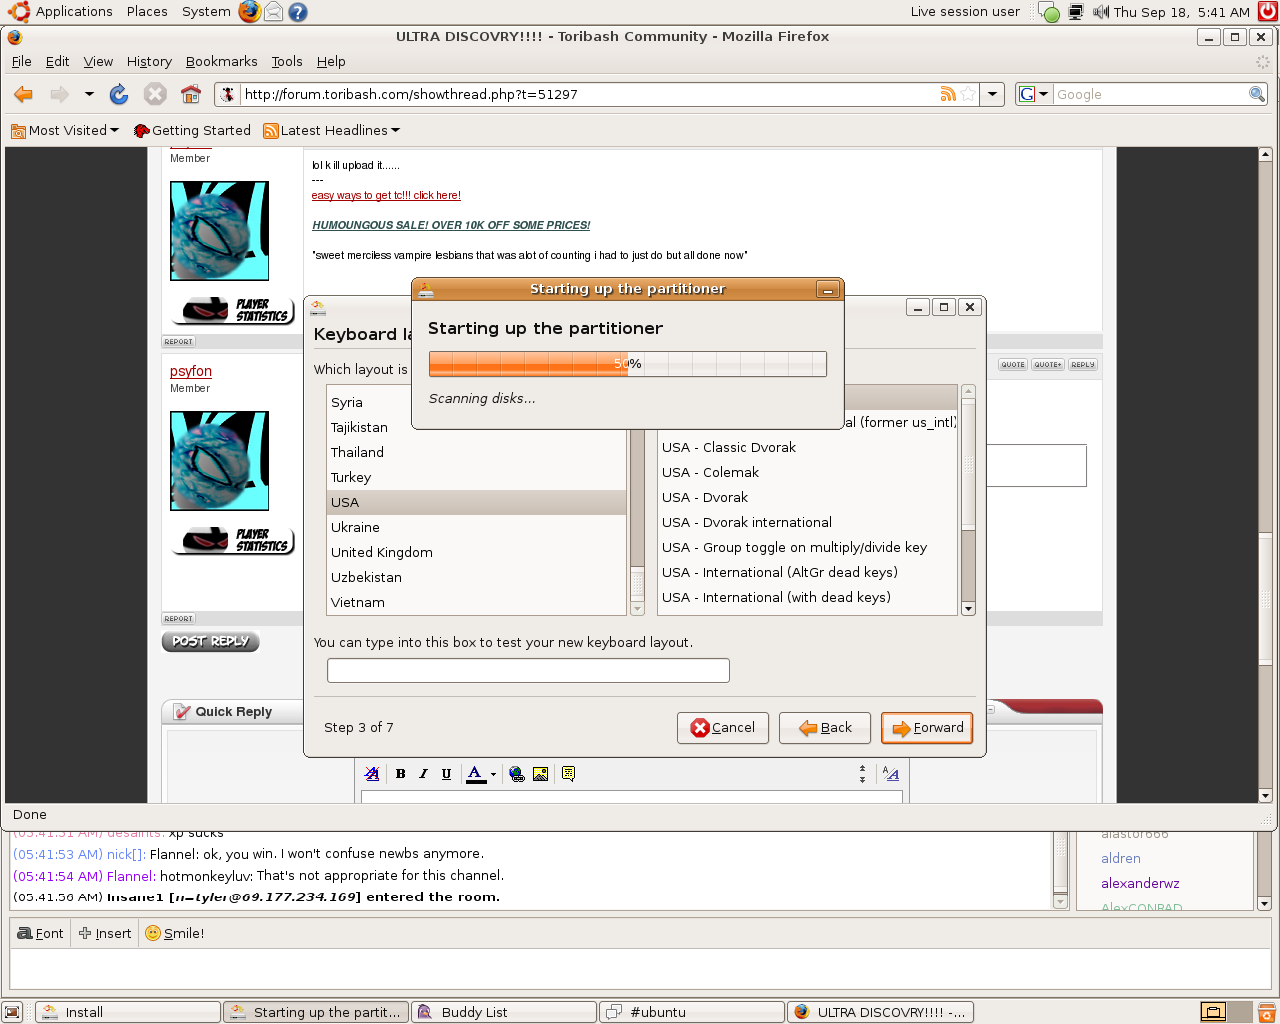Viewport: 1280px width, 1024px height.
Task: Expand the Latest Headlines feed menu
Action: pos(332,130)
